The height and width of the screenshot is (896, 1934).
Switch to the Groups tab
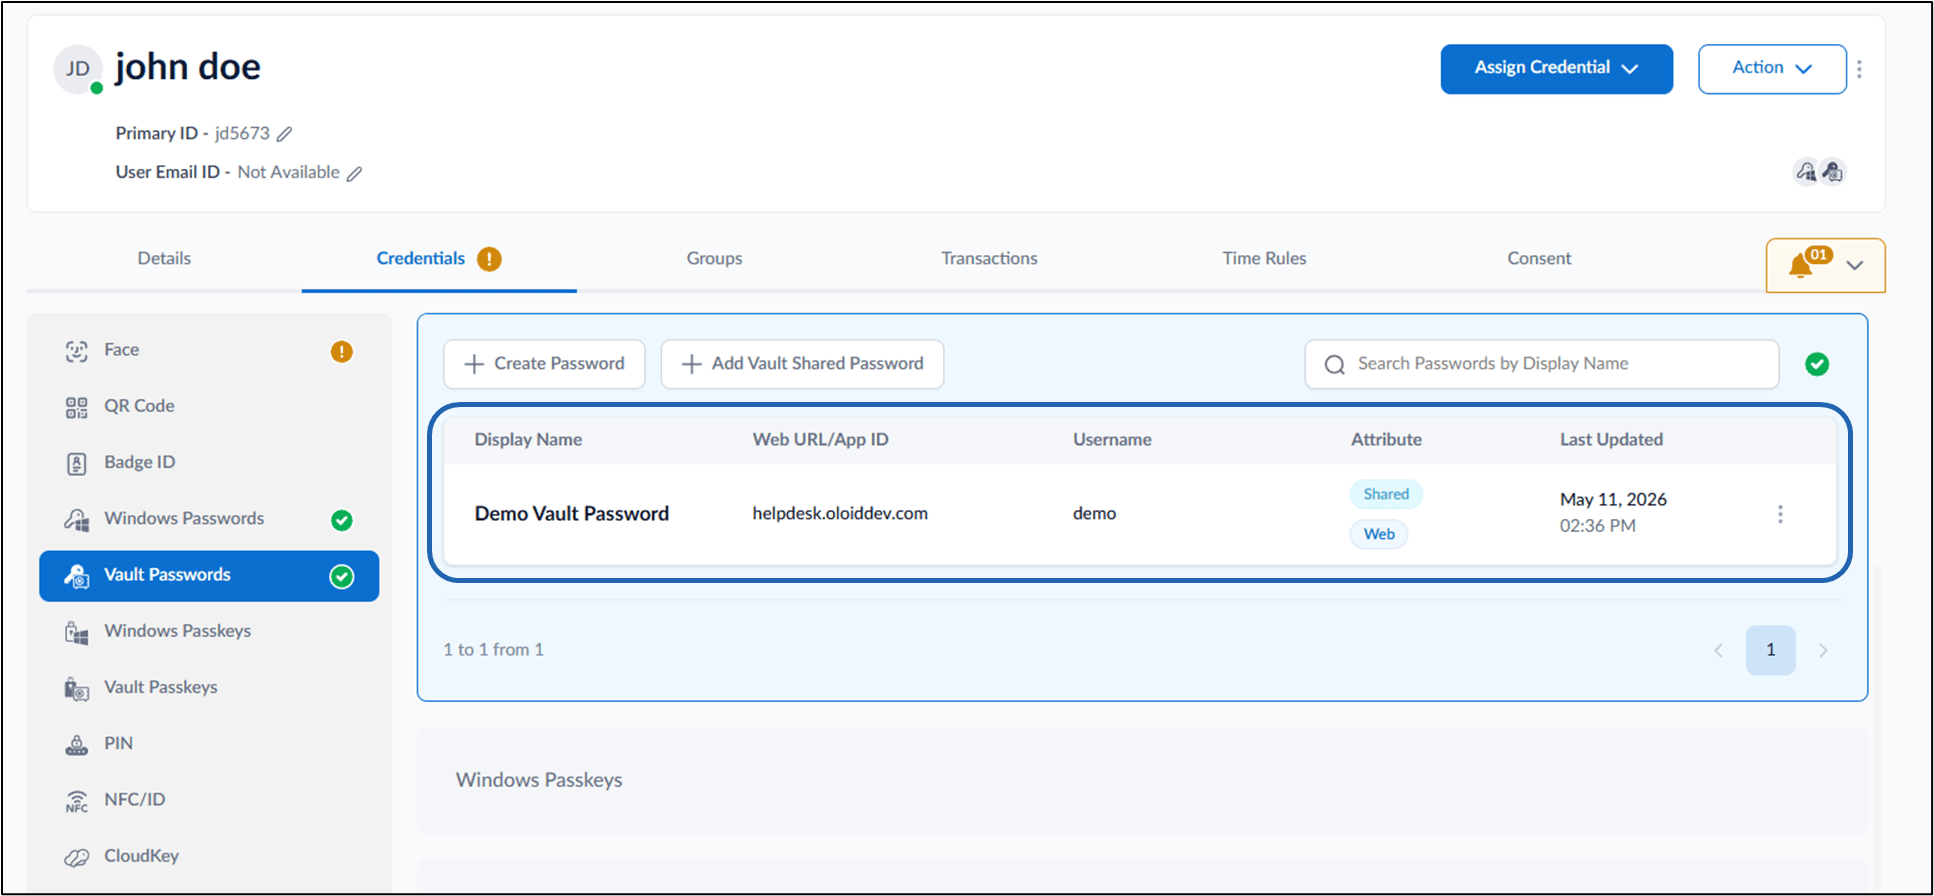[x=714, y=258]
